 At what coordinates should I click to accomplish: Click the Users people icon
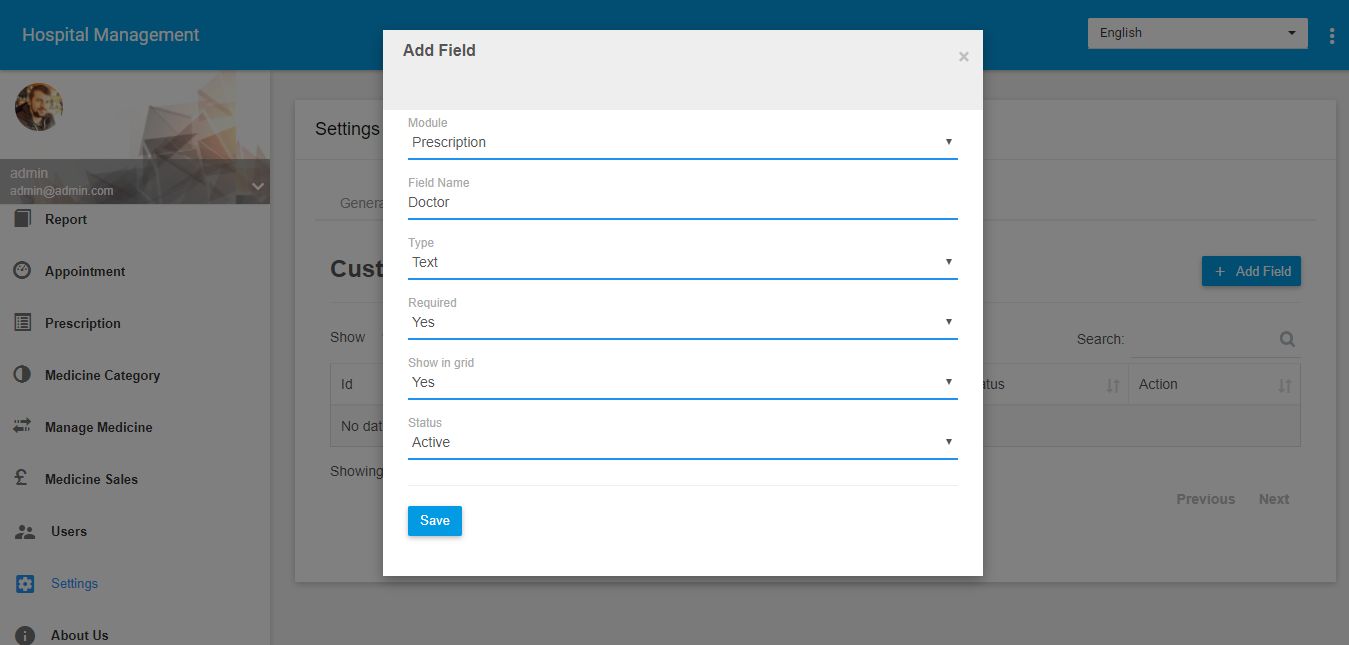25,531
